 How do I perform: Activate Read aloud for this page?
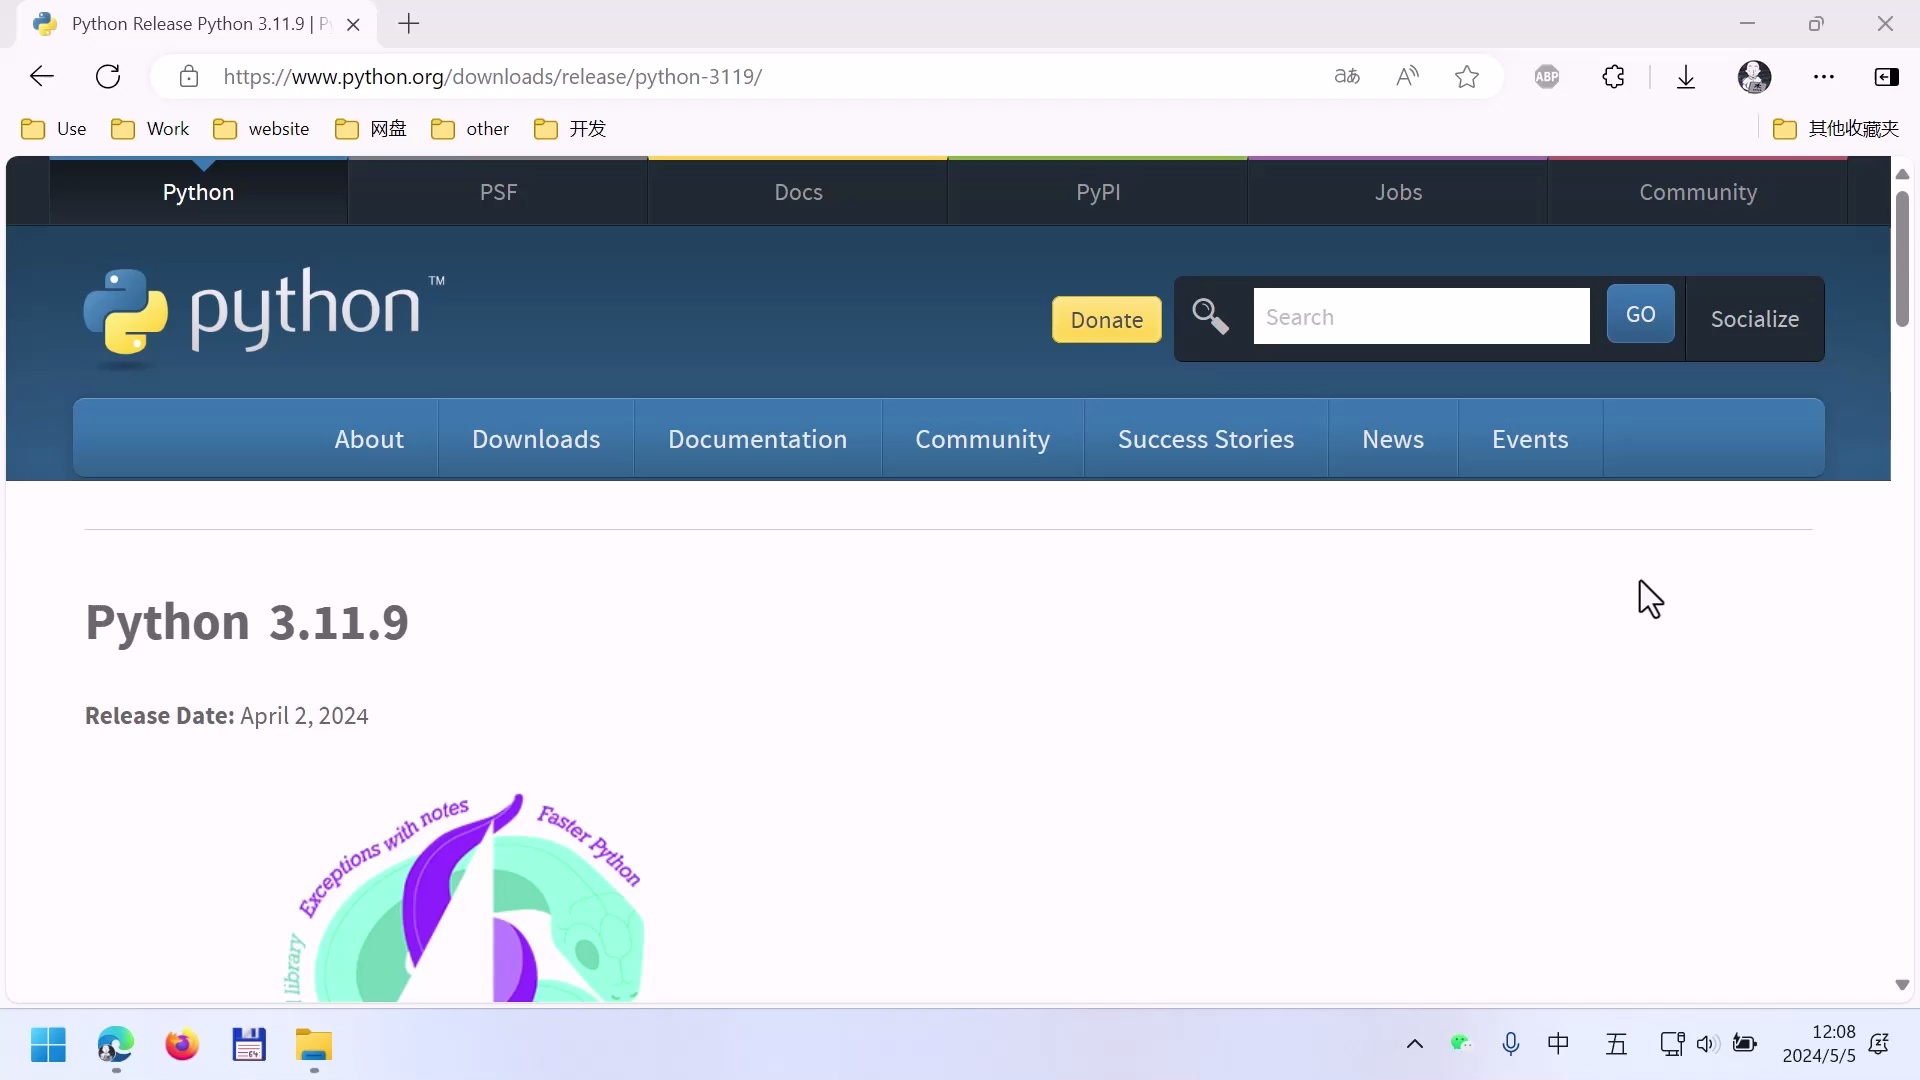(1406, 76)
